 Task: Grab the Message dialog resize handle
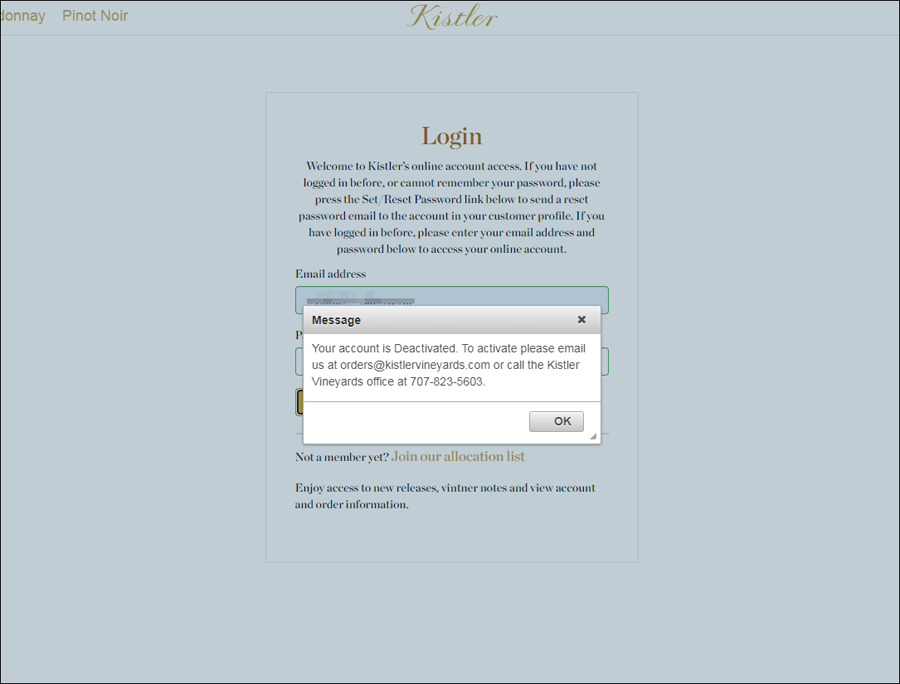(593, 437)
